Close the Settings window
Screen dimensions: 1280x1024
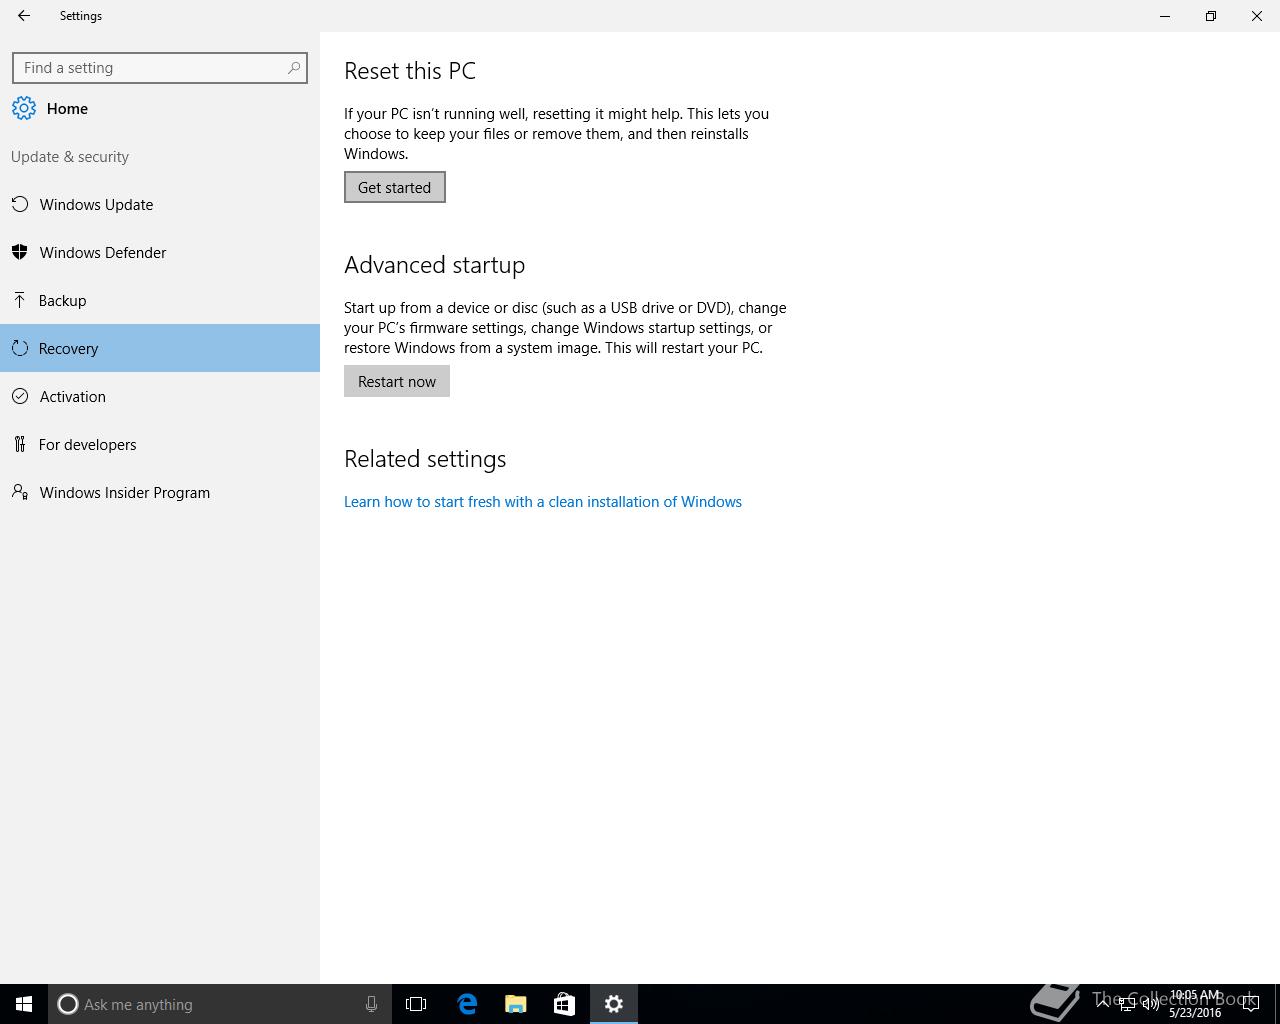(x=1257, y=16)
